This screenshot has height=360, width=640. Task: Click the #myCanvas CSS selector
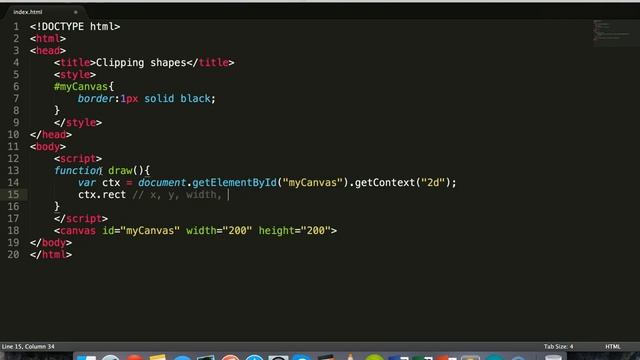tap(81, 87)
